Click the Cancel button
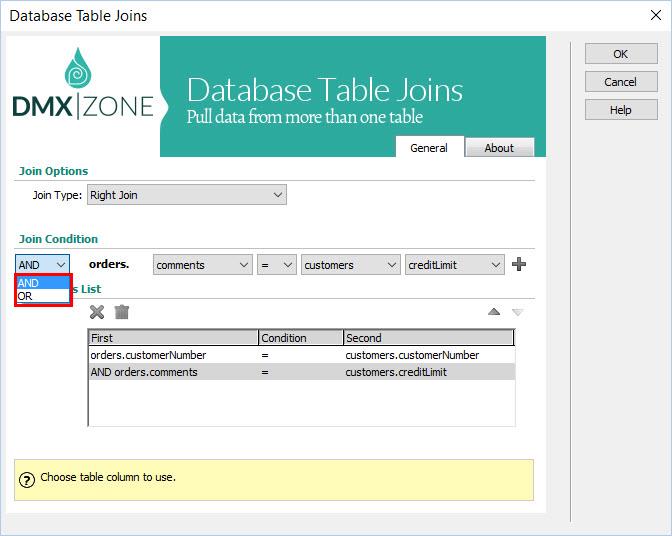Image resolution: width=672 pixels, height=536 pixels. pos(621,82)
